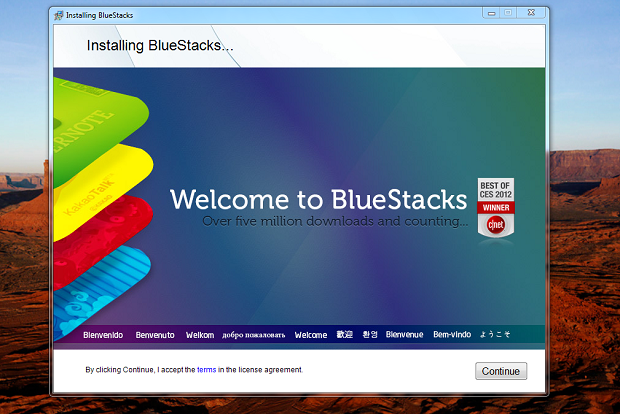The width and height of the screenshot is (620, 414).
Task: Click the Continue button
Action: pos(501,371)
